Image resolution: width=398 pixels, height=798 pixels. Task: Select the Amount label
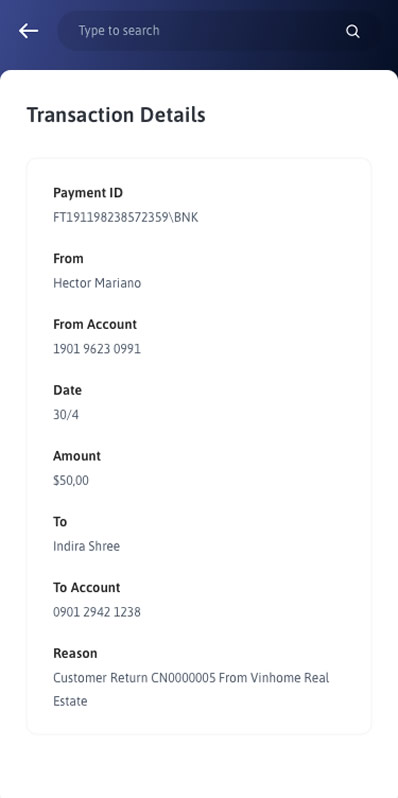click(77, 456)
